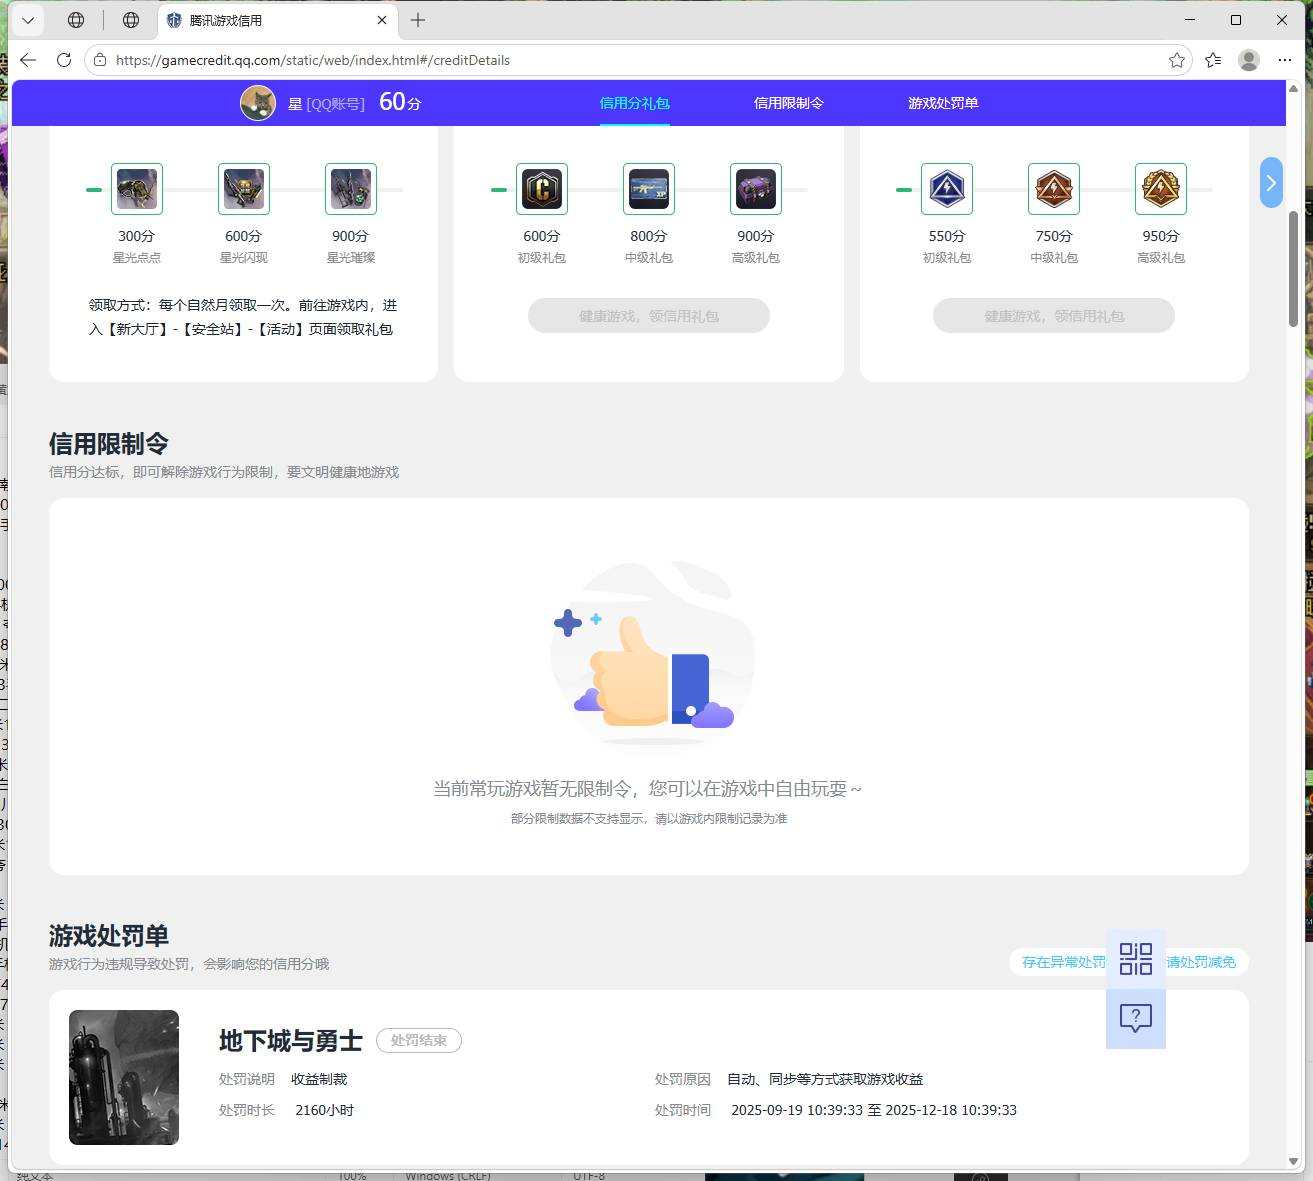1313x1181 pixels.
Task: Click the 900分 星光璀璨 gift icon
Action: [351, 189]
